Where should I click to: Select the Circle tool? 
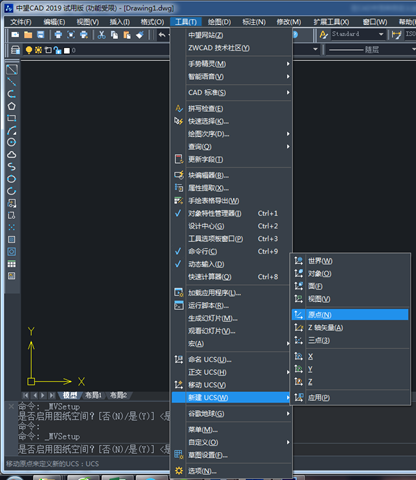(x=12, y=142)
